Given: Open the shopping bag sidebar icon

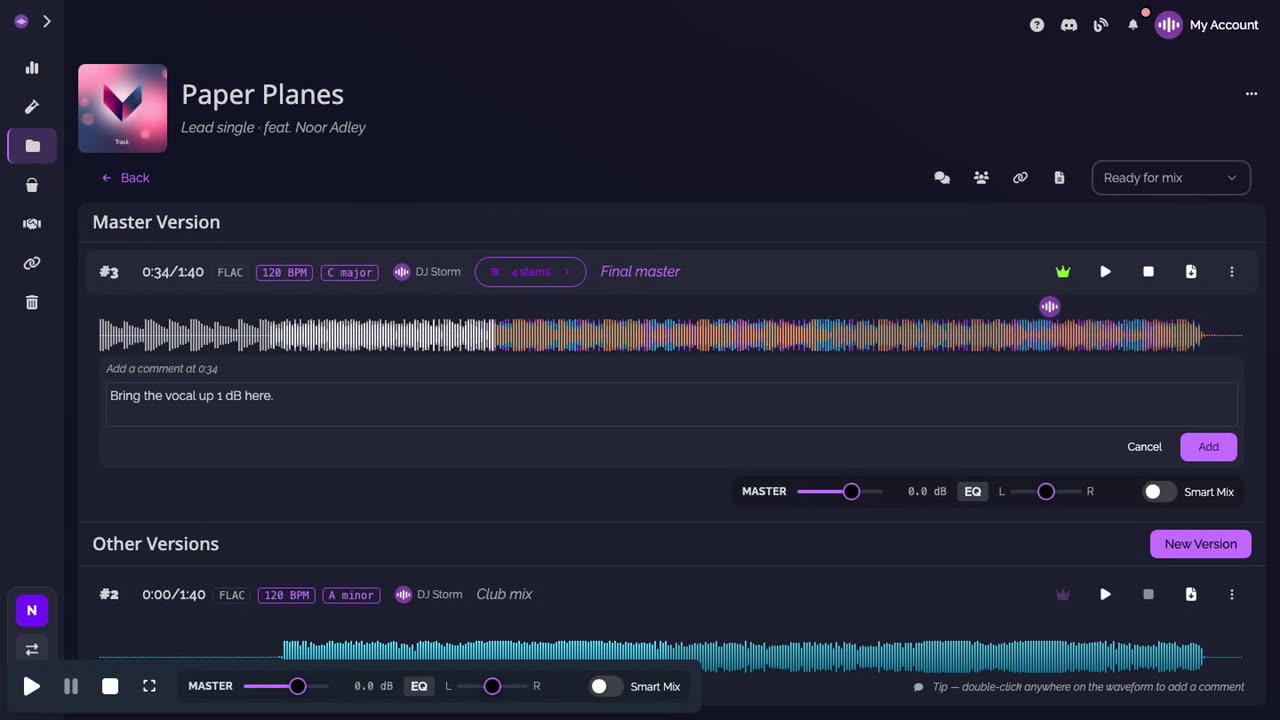Looking at the screenshot, I should (32, 185).
